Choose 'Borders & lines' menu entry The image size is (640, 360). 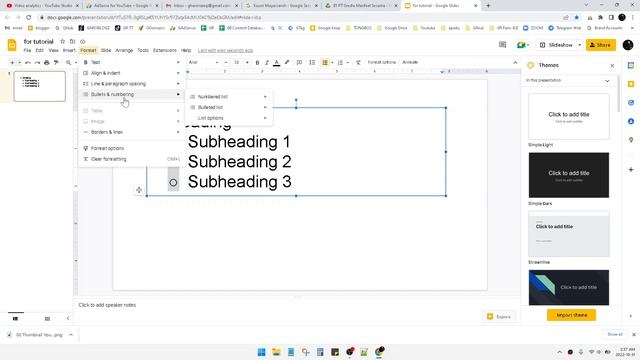coord(131,132)
